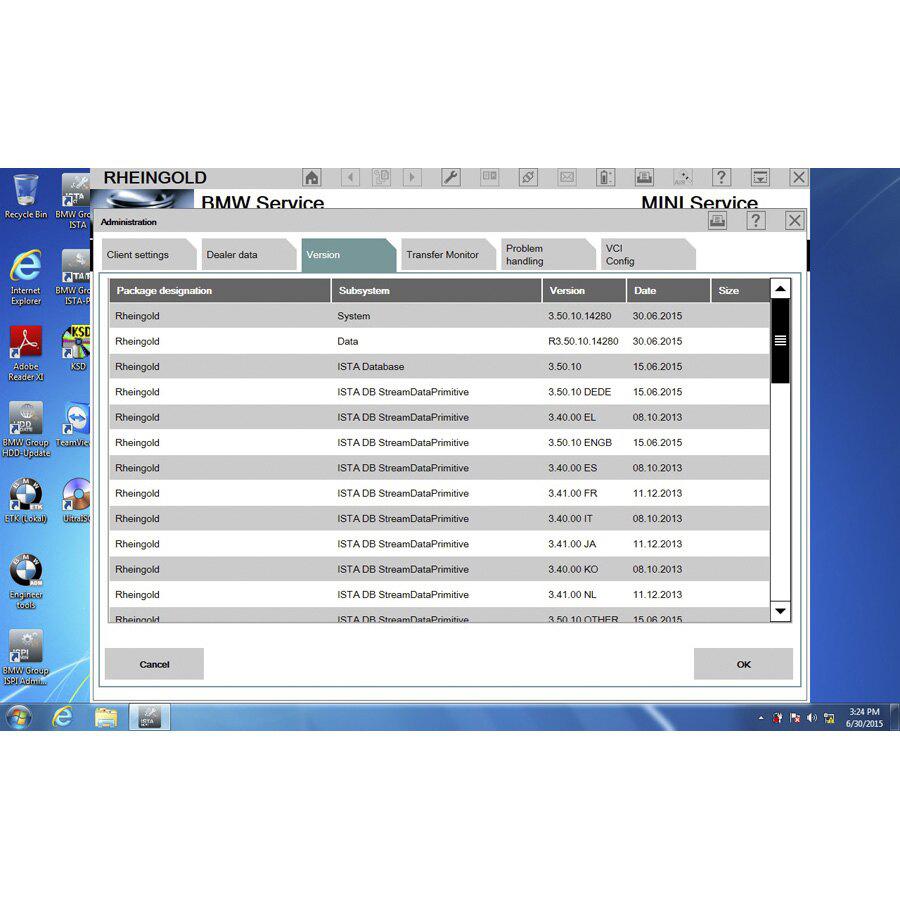Click version 3.40.00 ES
Screen dimensions: 900x900
573,468
